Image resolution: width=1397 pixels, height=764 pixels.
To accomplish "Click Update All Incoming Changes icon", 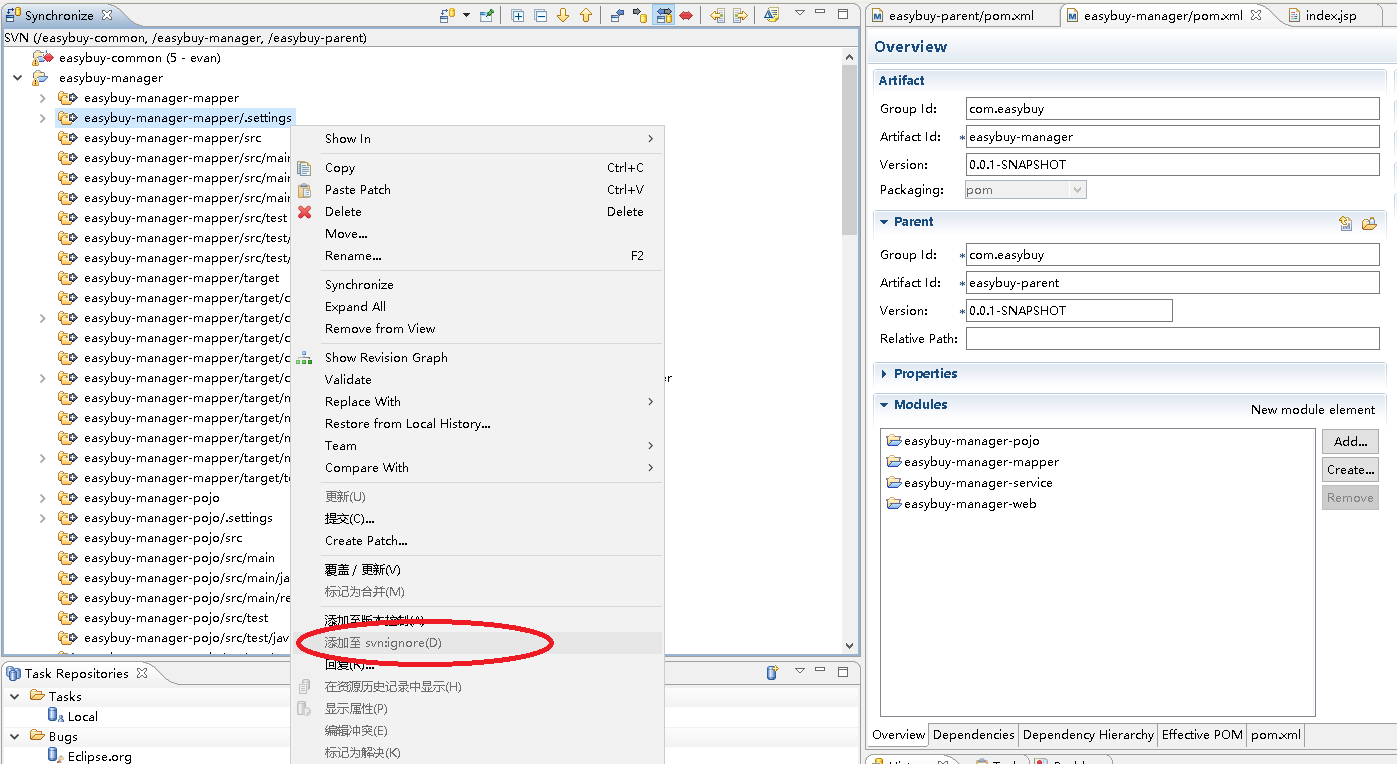I will (717, 15).
